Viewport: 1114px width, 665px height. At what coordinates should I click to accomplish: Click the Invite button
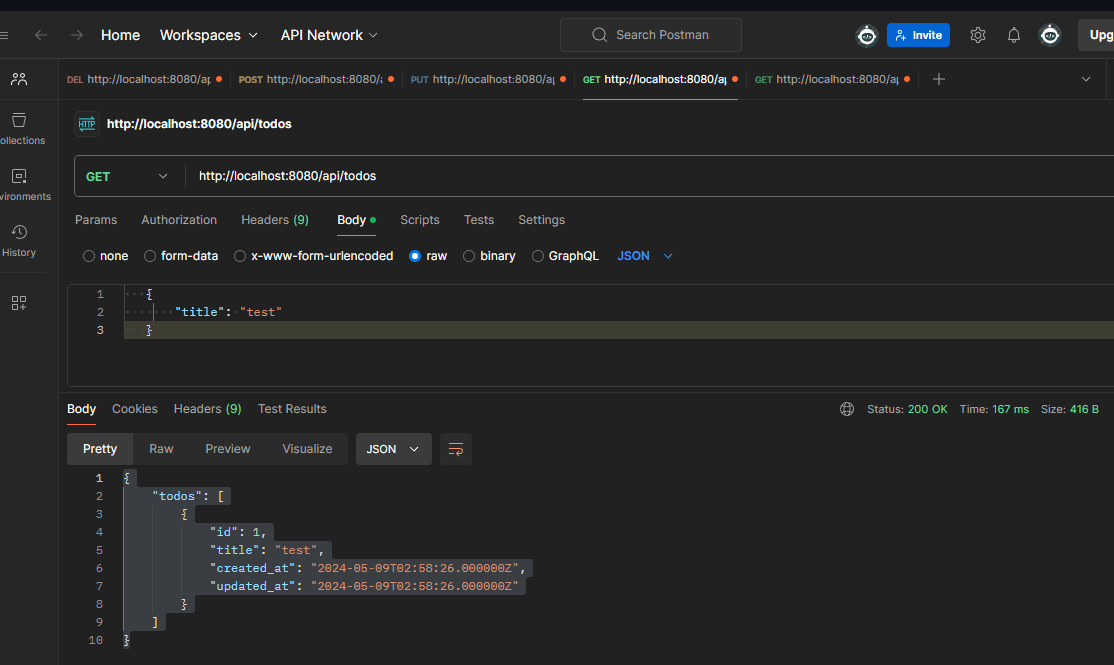pyautogui.click(x=918, y=35)
